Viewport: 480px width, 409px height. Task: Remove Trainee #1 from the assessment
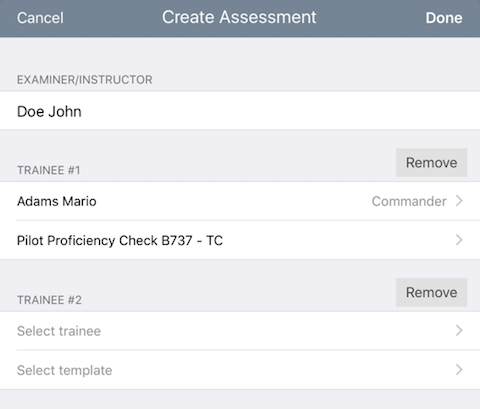click(x=431, y=163)
